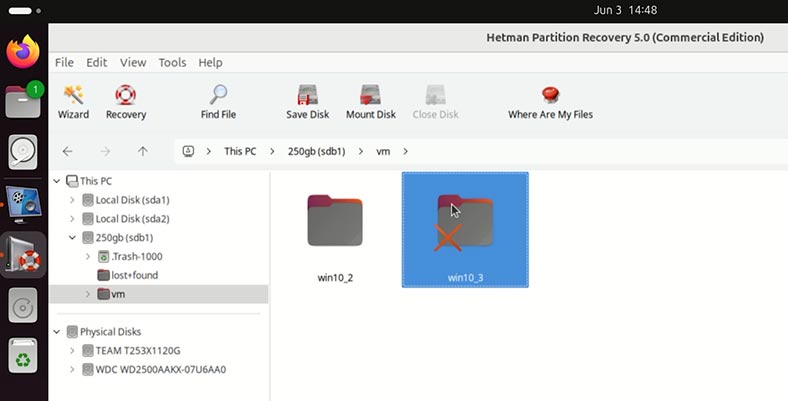This screenshot has width=788, height=401.
Task: Open dropdown arrow after This PC in path
Action: pos(272,151)
